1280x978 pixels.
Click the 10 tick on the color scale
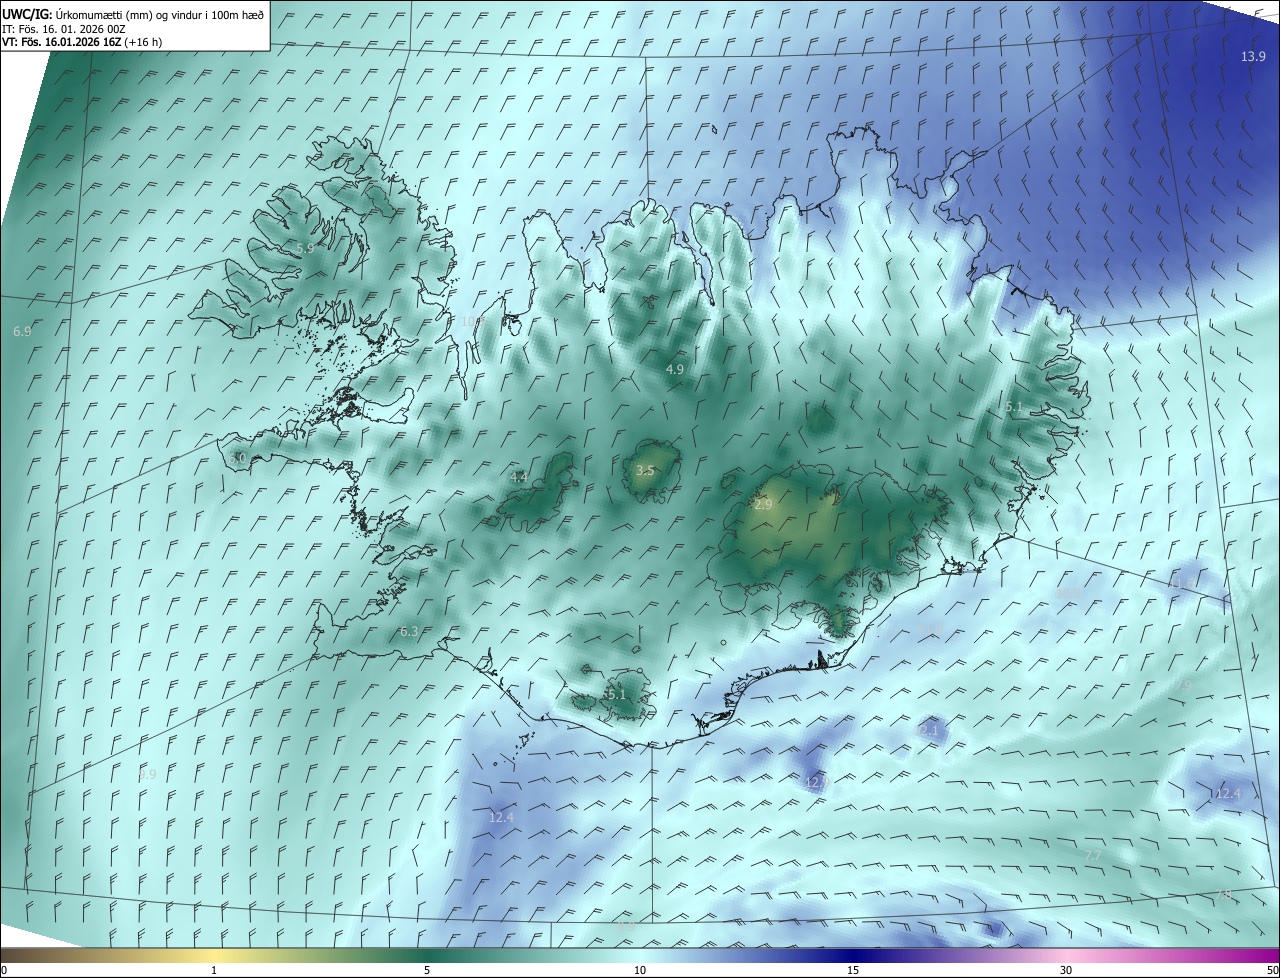(x=640, y=971)
